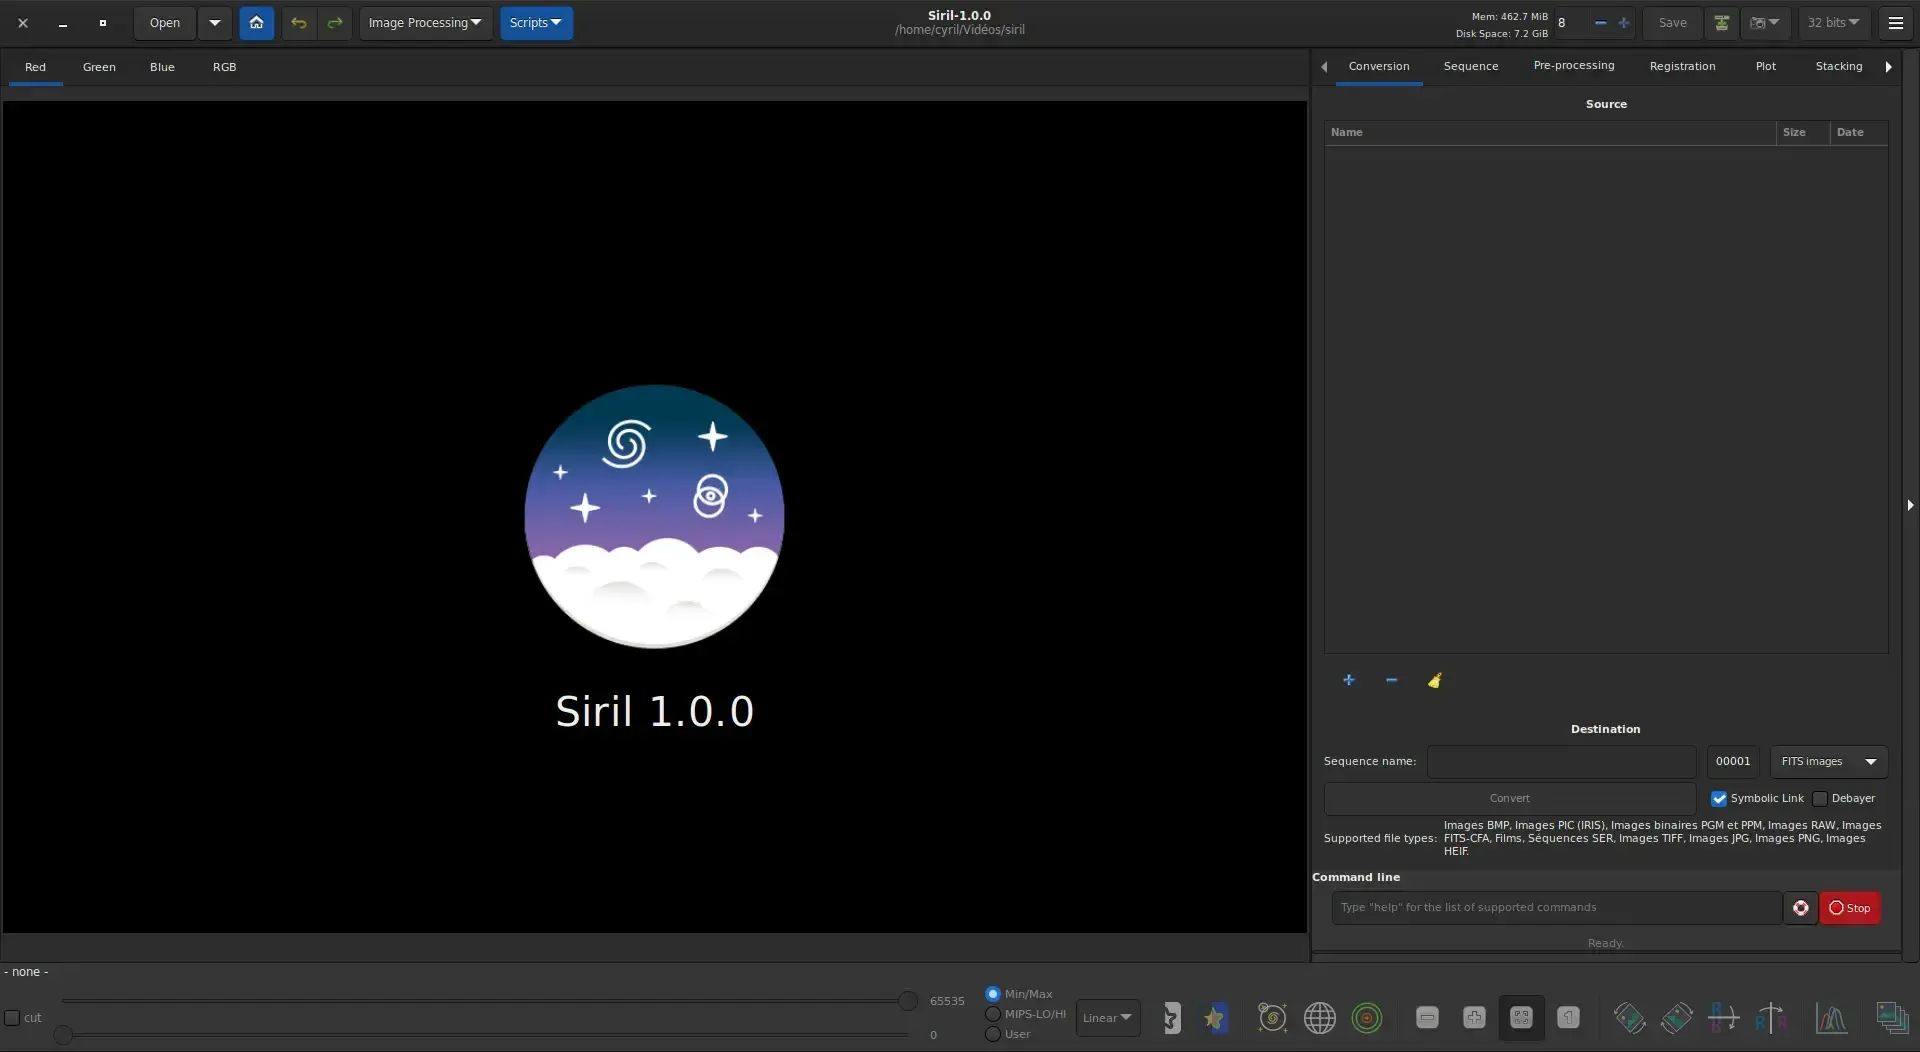This screenshot has height=1052, width=1920.
Task: Enable the Debayer option
Action: tap(1818, 798)
